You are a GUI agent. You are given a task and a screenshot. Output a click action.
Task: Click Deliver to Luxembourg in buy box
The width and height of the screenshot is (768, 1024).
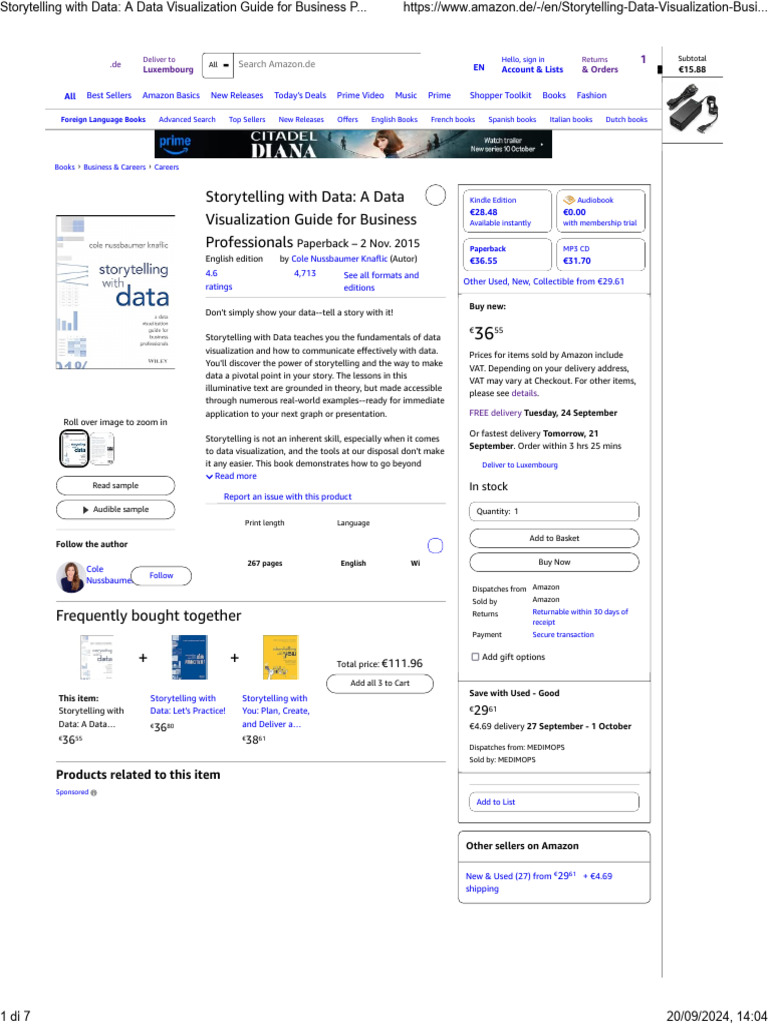(x=520, y=465)
